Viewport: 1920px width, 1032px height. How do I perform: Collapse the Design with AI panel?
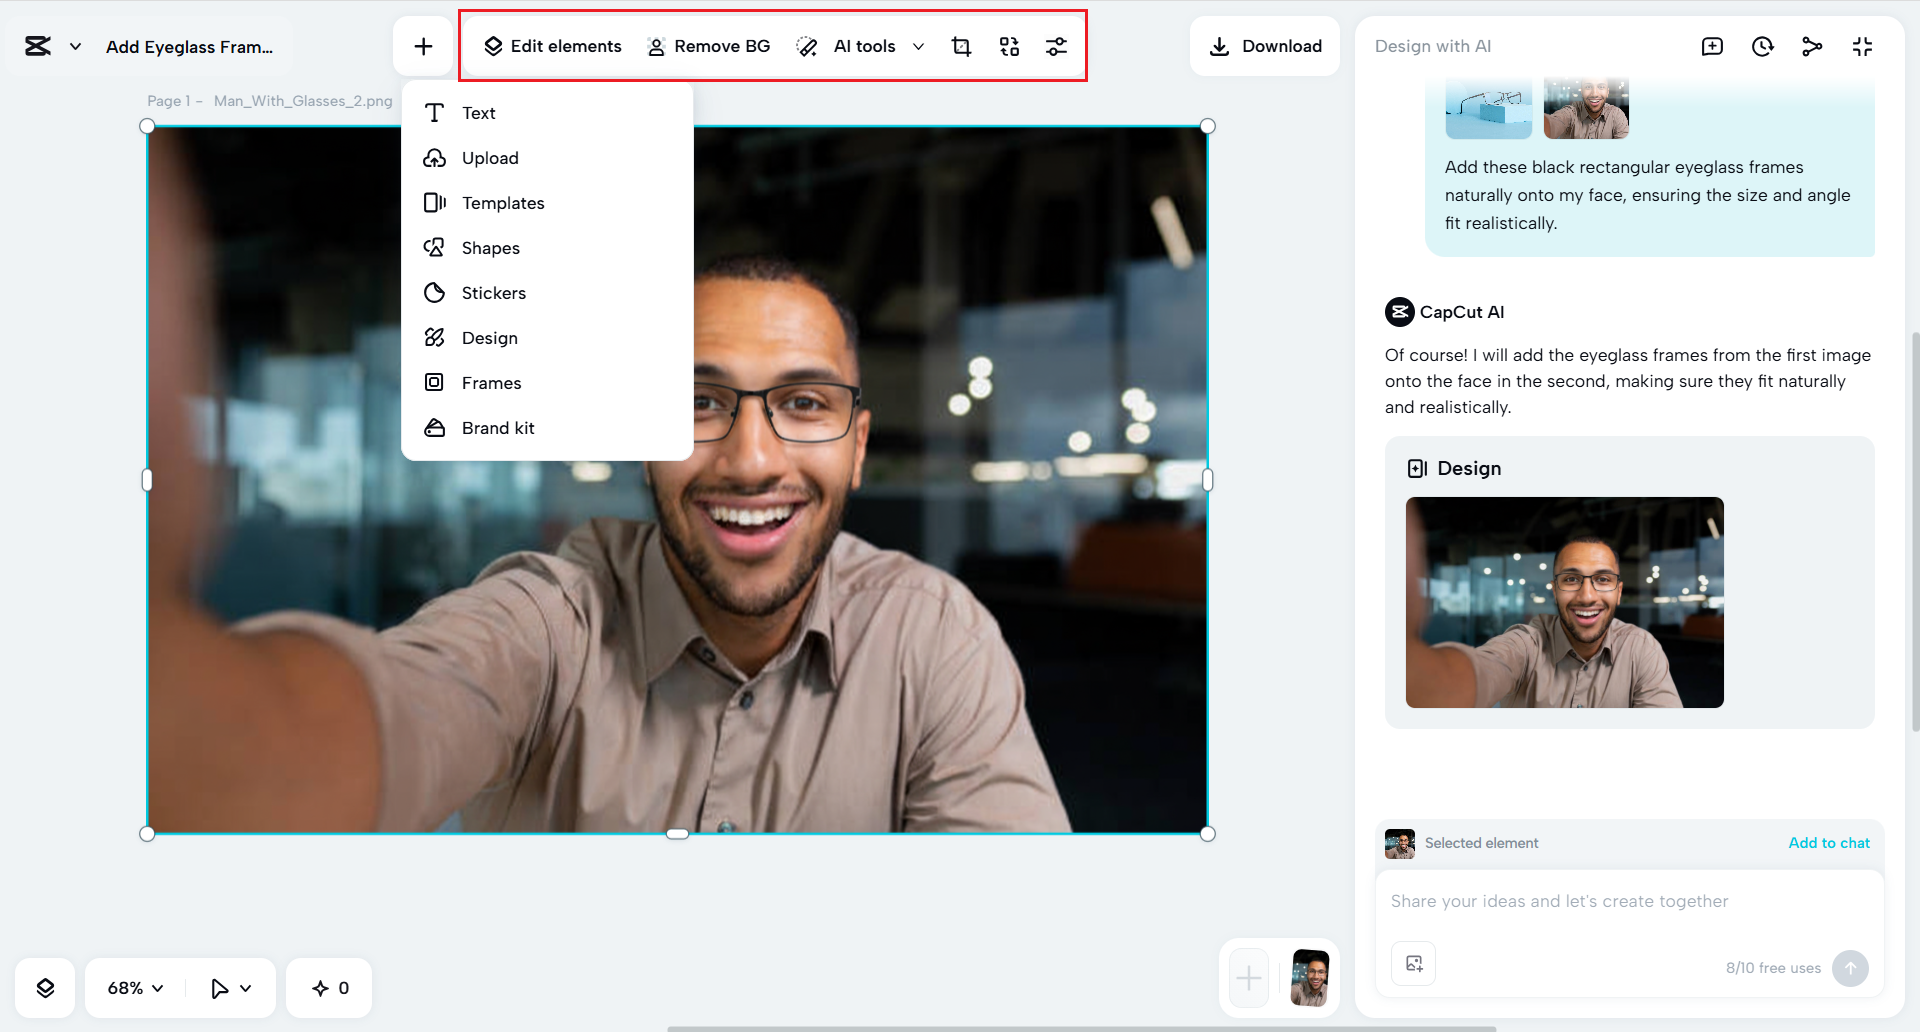click(x=1862, y=46)
